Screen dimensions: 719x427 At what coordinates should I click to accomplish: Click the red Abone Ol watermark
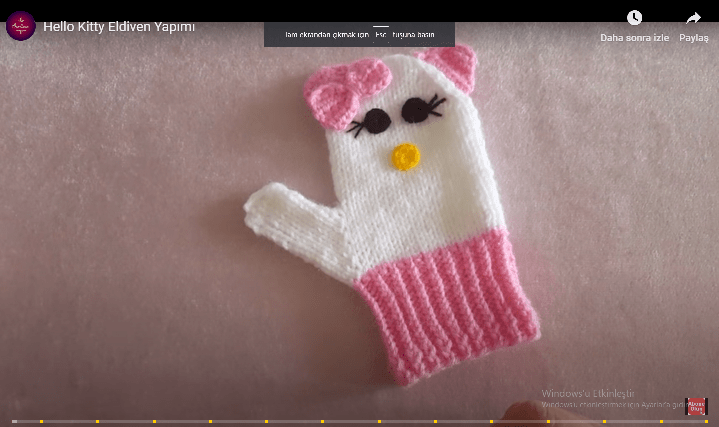(x=696, y=406)
